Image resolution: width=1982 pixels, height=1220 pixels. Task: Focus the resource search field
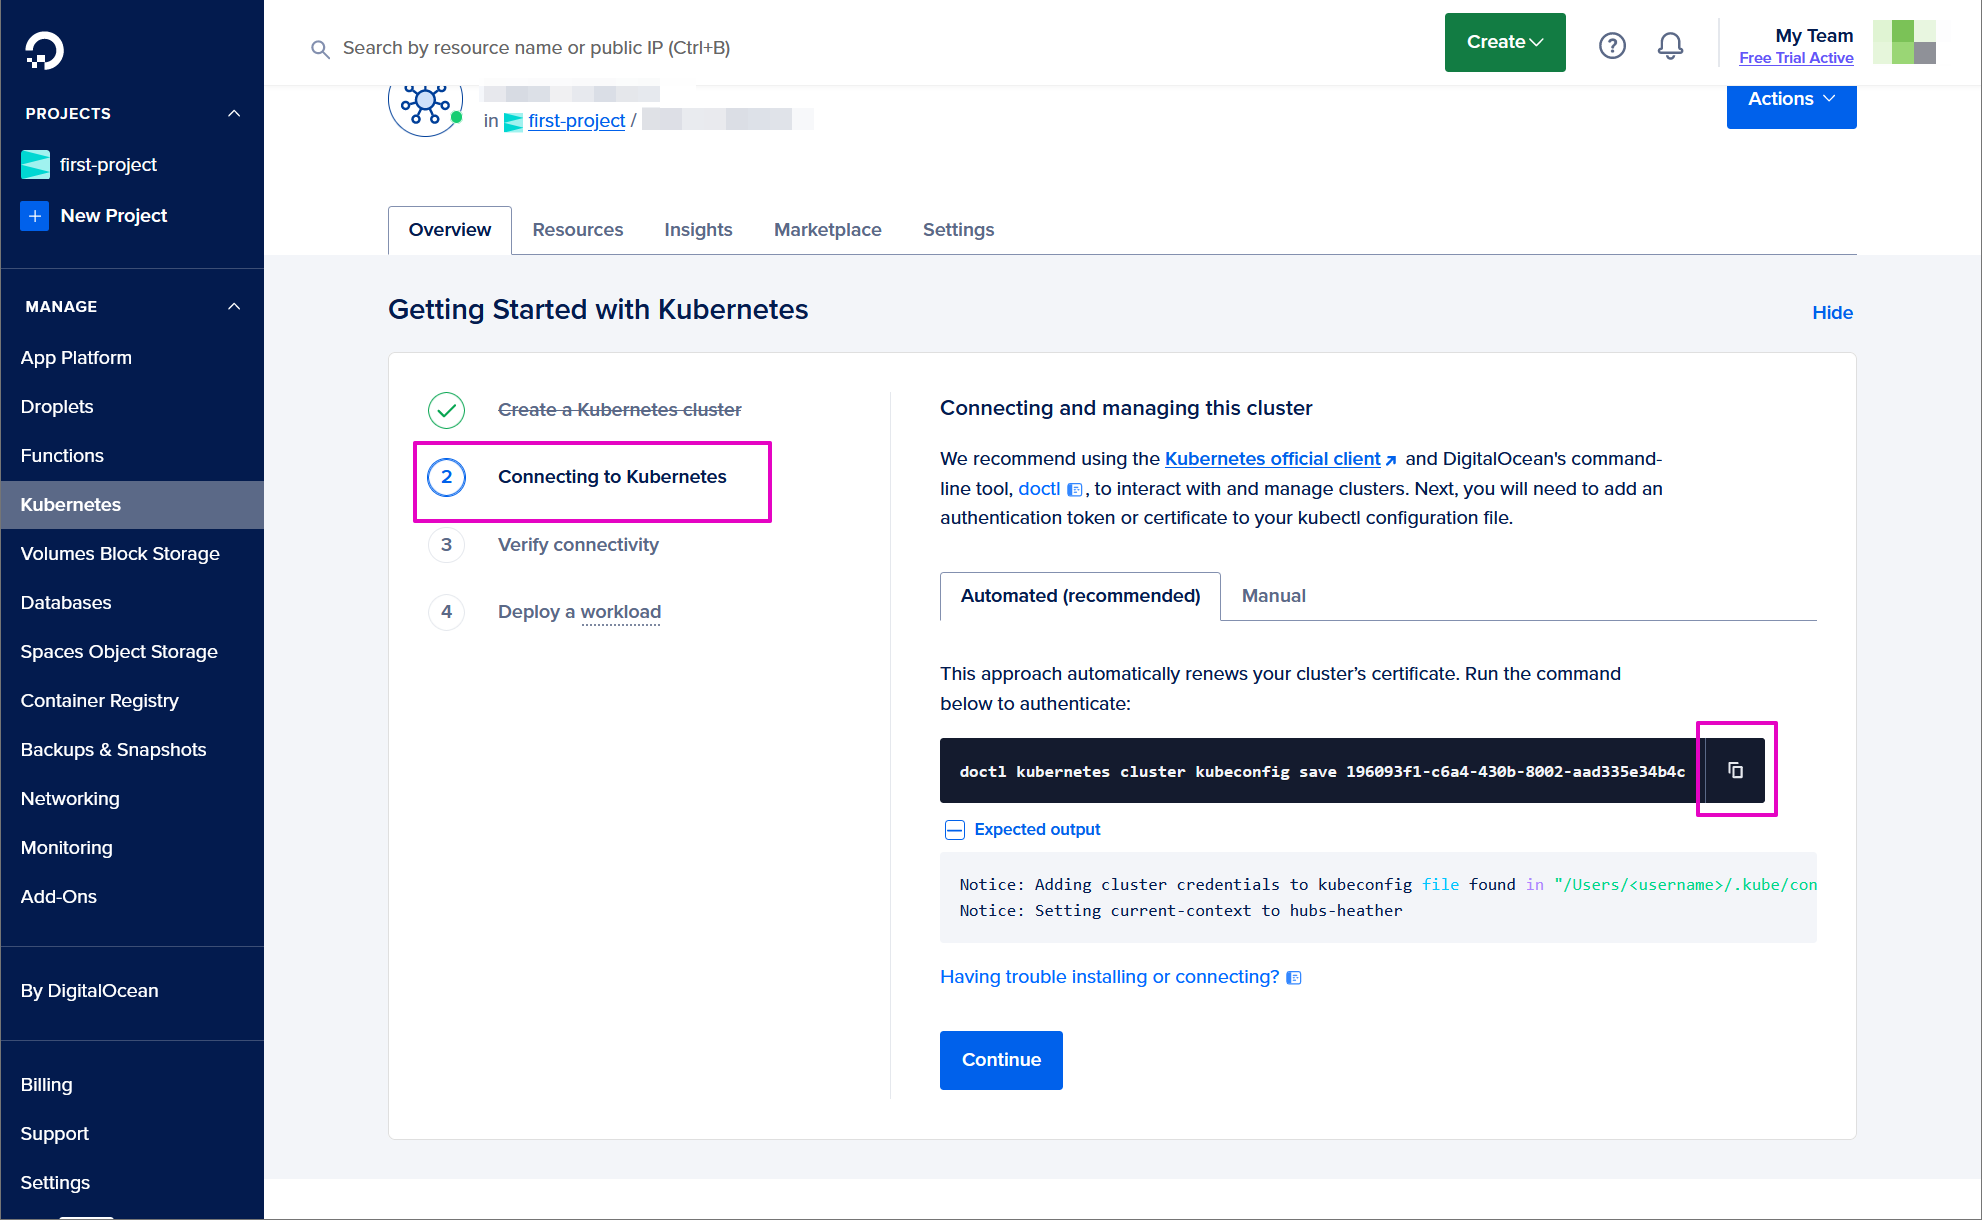(x=536, y=48)
